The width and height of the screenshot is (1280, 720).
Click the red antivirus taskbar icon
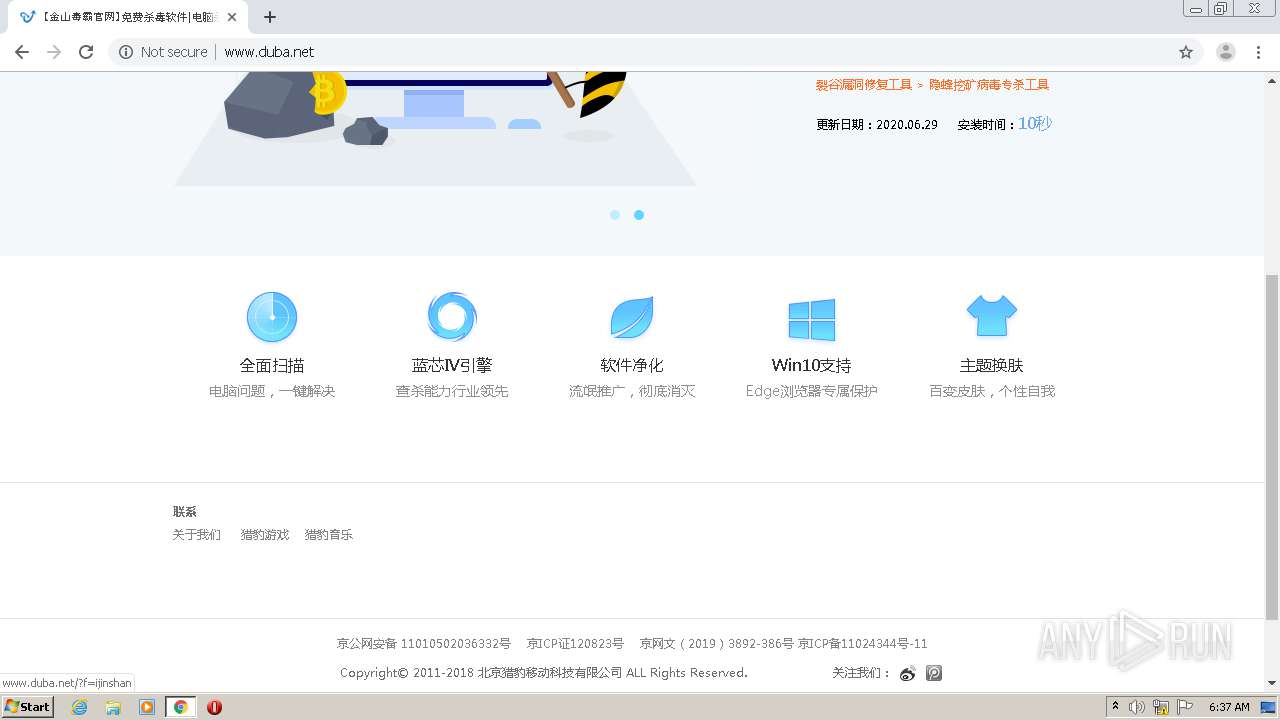point(214,707)
